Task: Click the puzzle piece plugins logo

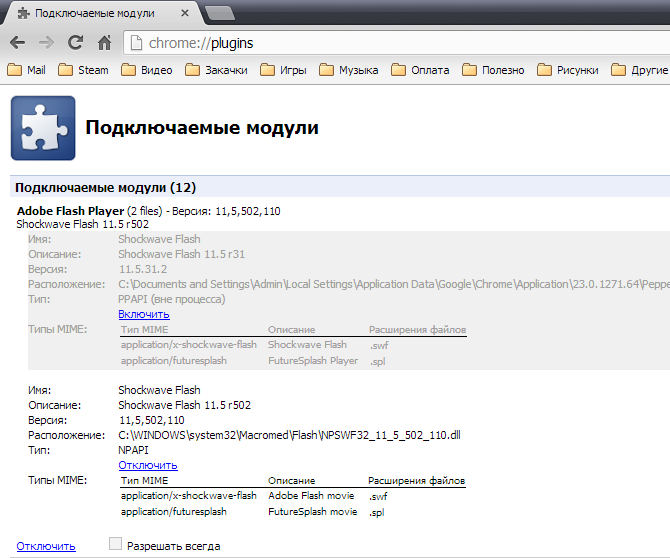Action: (43, 128)
